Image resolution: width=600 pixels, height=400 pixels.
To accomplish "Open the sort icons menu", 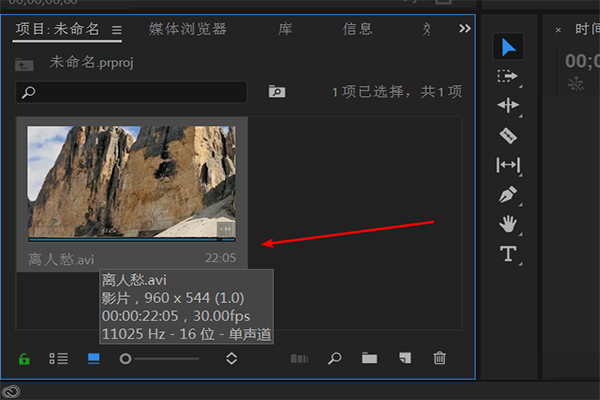I will coord(232,359).
